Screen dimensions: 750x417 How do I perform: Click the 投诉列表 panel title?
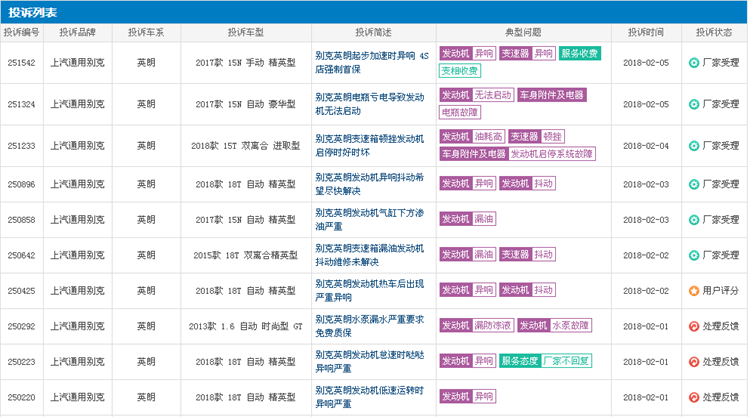33,12
